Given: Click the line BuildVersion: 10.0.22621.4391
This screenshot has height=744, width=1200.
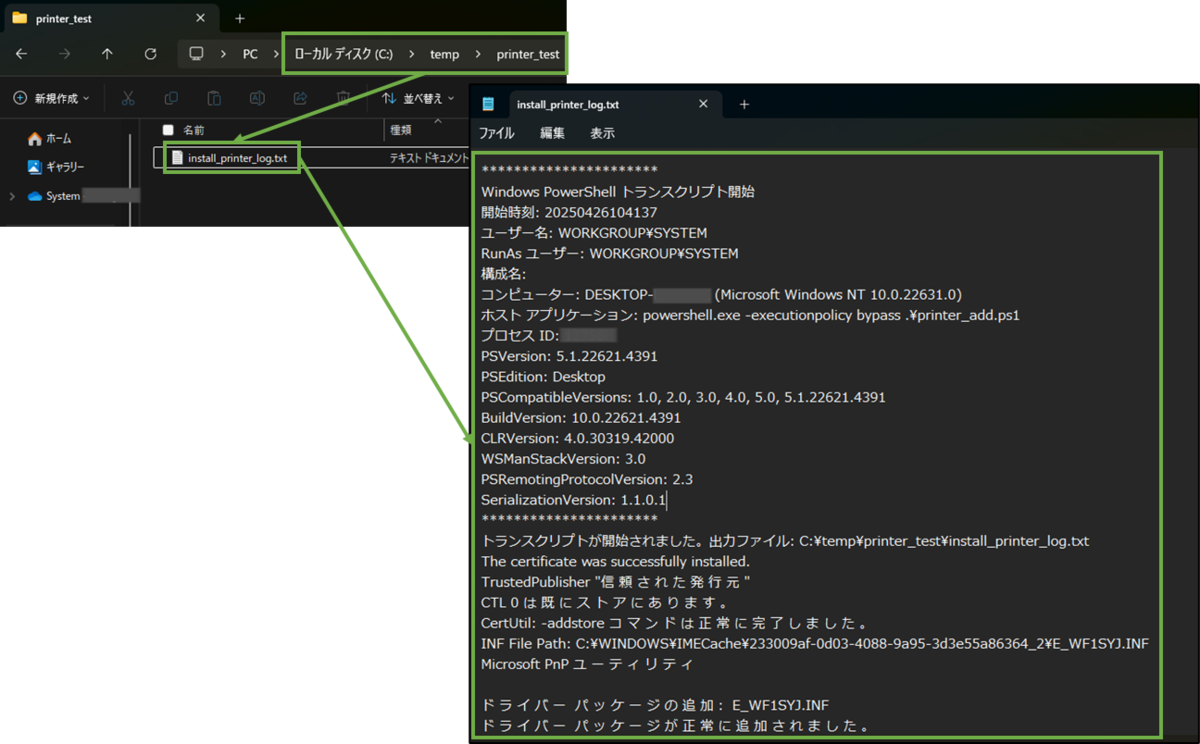Looking at the screenshot, I should (581, 418).
